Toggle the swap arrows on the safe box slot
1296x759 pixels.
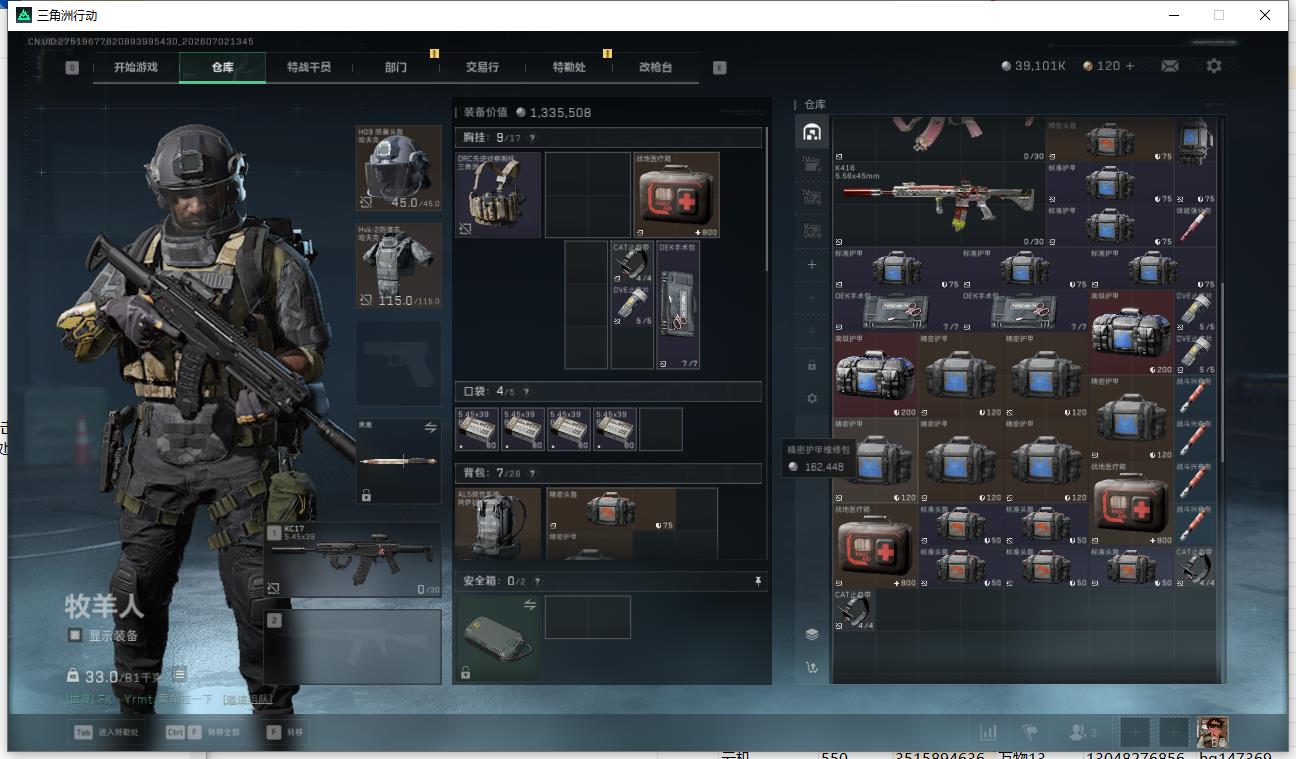(530, 605)
